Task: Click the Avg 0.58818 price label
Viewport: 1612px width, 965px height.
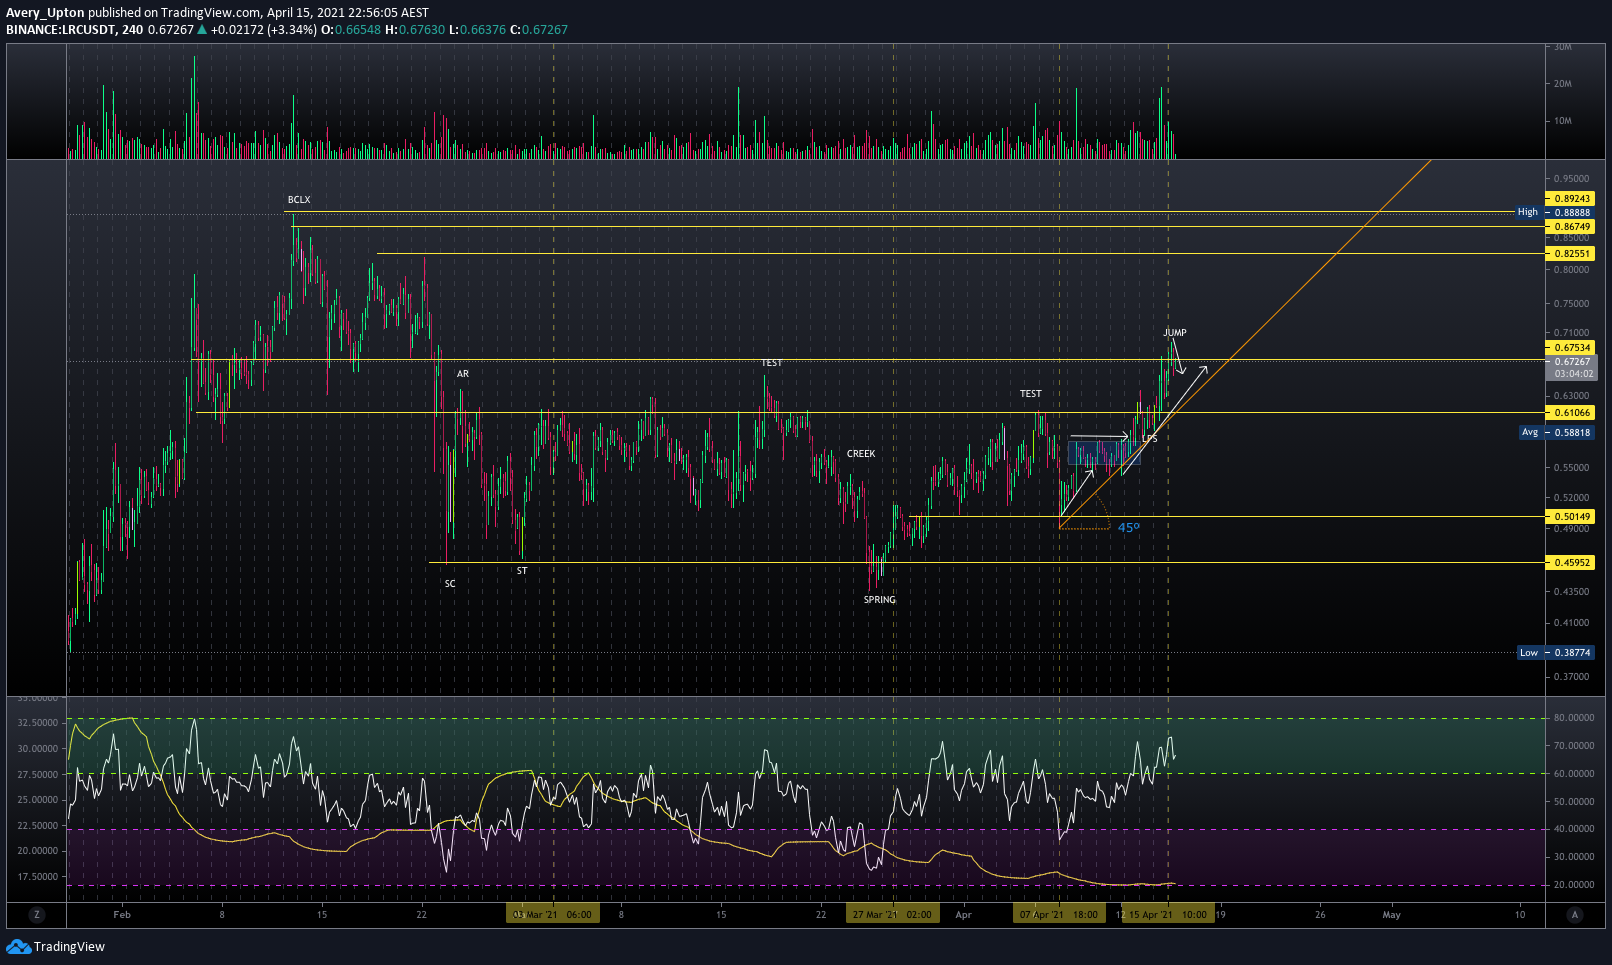Action: click(1557, 432)
